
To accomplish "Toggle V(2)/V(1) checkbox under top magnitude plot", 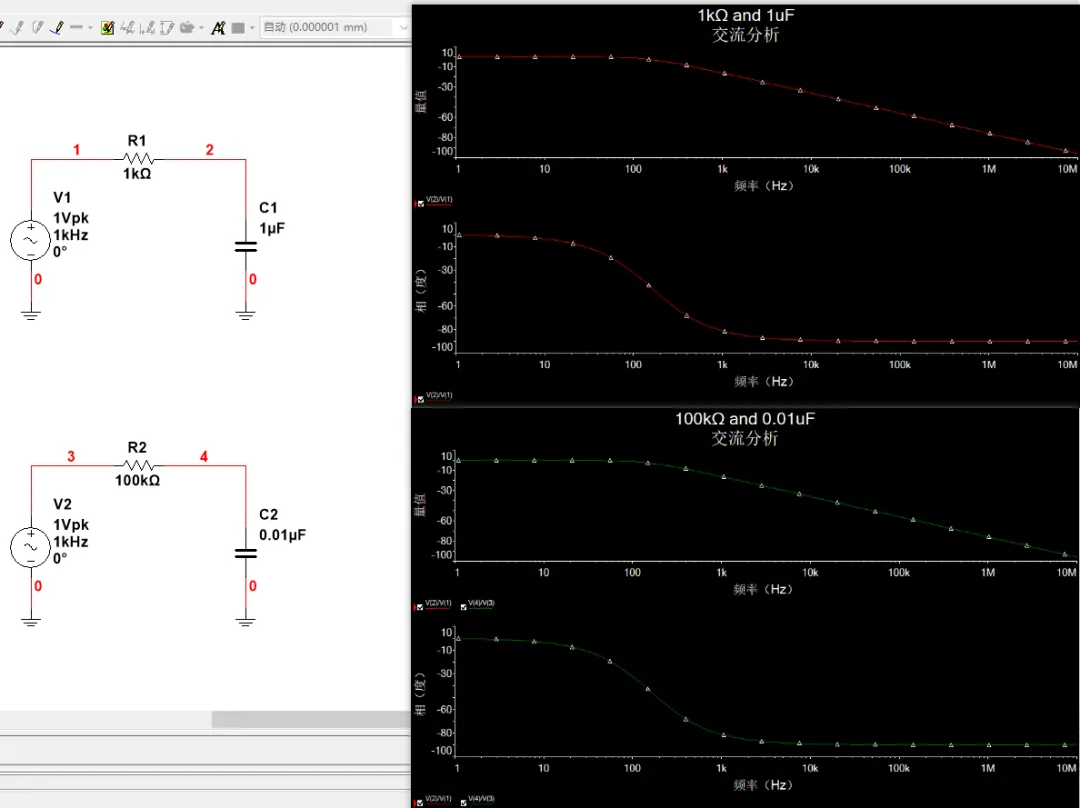I will point(419,203).
